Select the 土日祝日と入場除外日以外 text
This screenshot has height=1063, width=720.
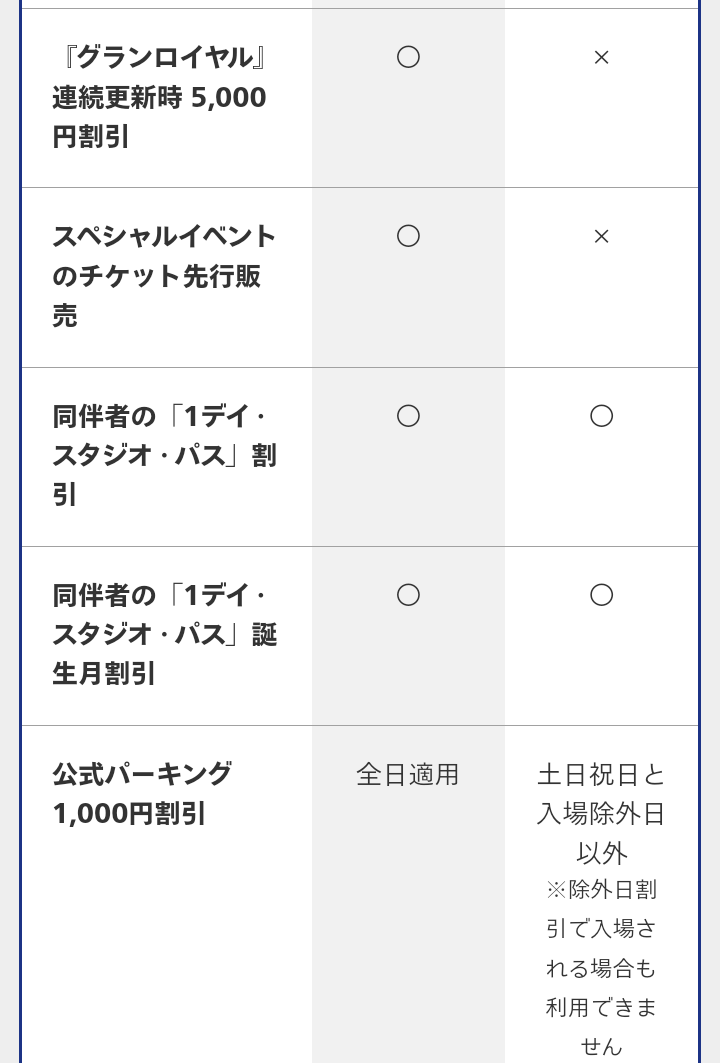[x=601, y=813]
